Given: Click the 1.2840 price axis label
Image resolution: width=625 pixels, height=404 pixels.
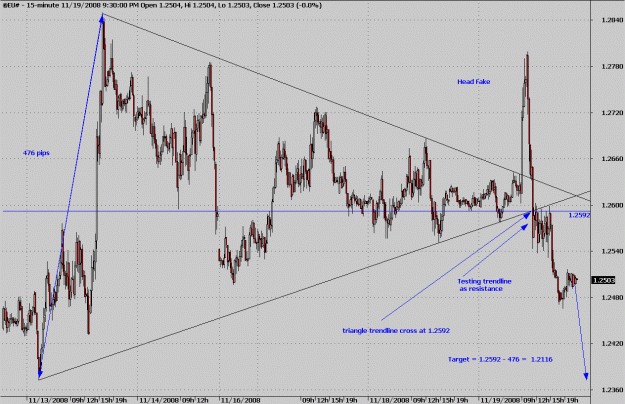Looking at the screenshot, I should [612, 20].
